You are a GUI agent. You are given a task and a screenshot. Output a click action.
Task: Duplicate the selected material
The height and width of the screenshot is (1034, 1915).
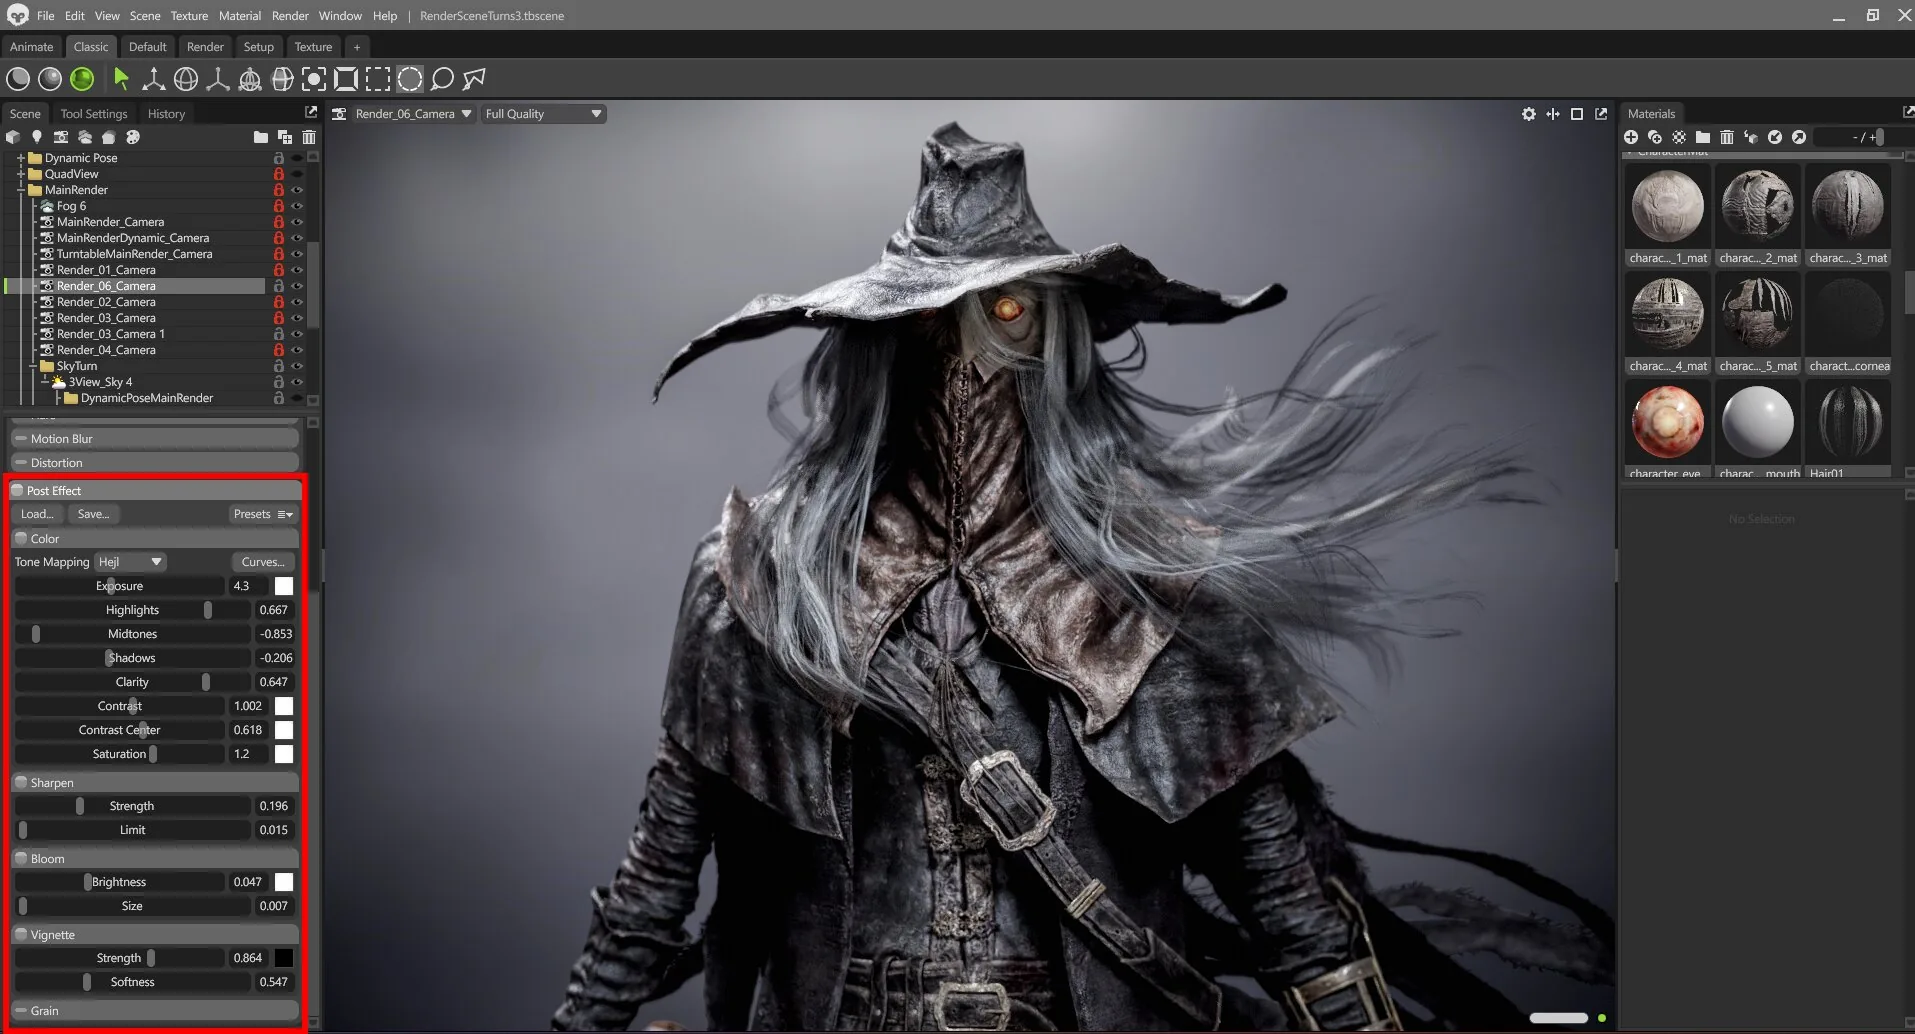click(x=1655, y=137)
